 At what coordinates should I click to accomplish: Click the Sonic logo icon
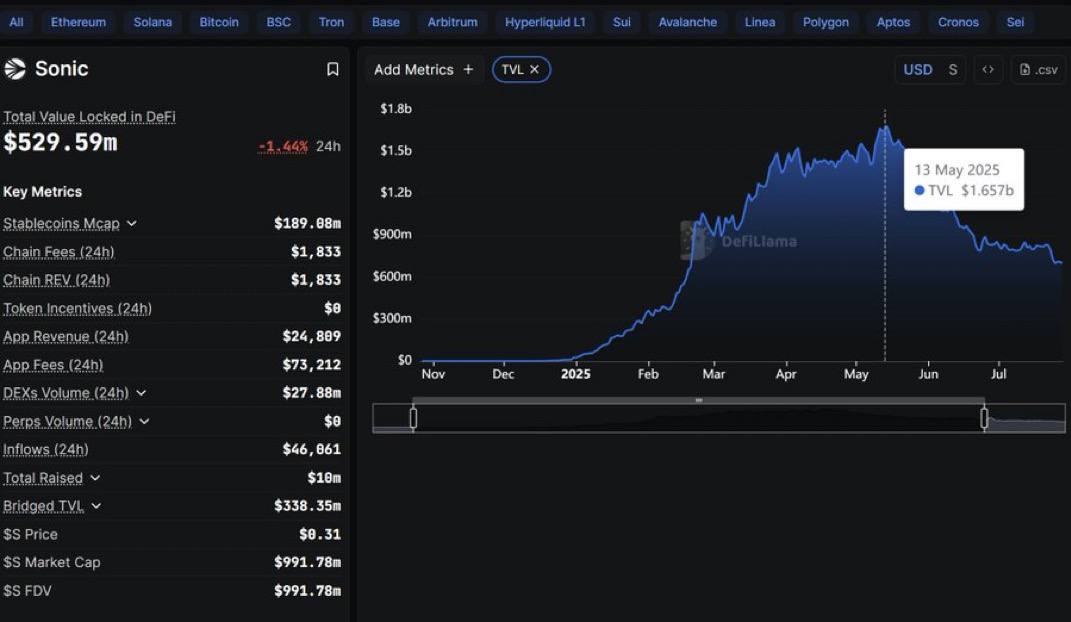(x=15, y=69)
